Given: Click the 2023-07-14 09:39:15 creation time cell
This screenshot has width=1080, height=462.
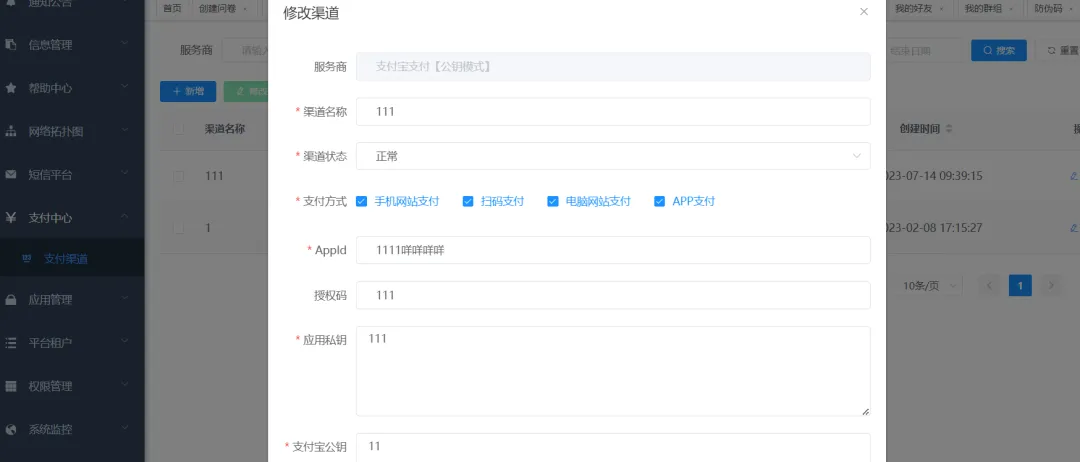Looking at the screenshot, I should (x=934, y=176).
